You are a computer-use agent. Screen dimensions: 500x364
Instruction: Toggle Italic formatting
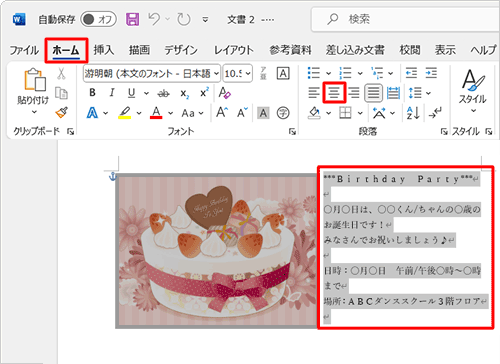[x=112, y=93]
